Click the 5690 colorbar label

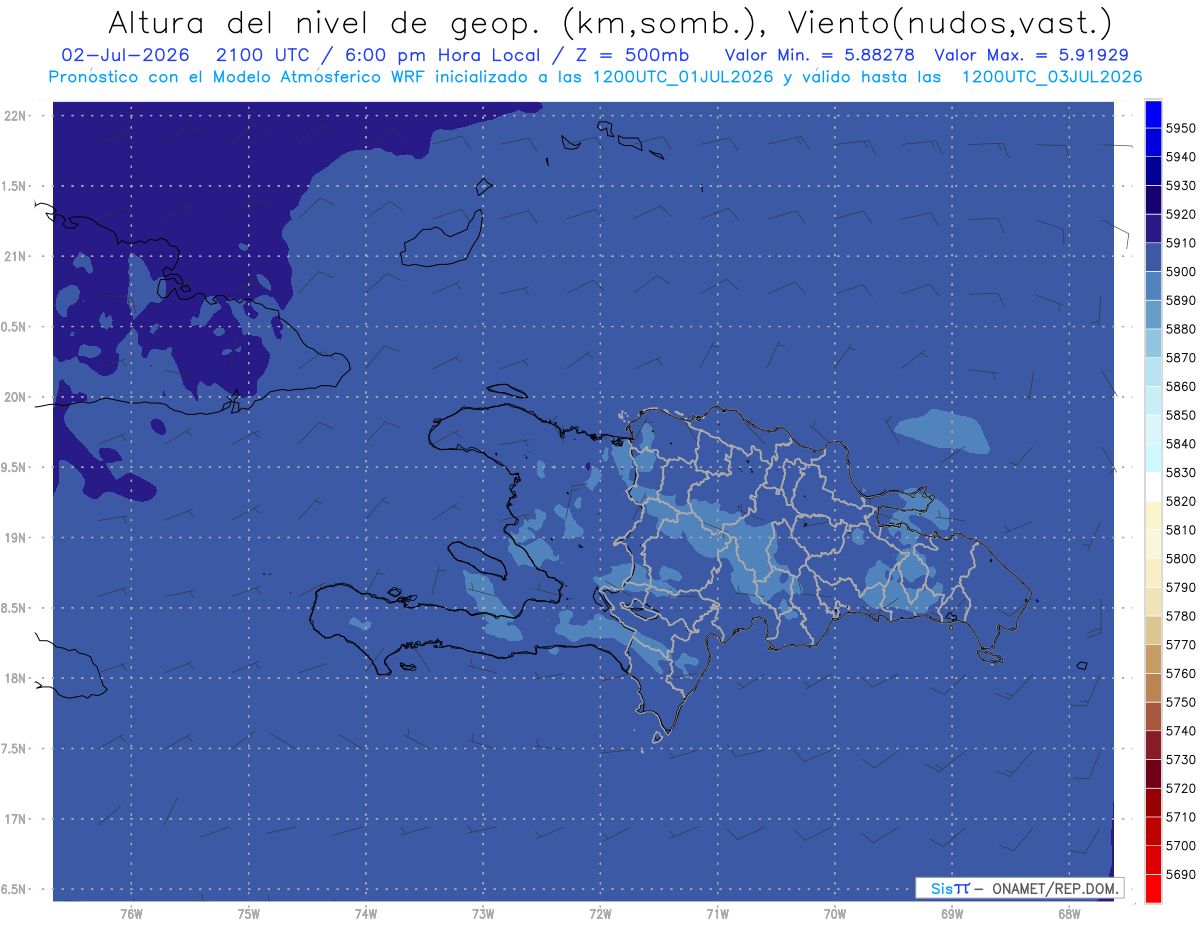(x=1181, y=874)
